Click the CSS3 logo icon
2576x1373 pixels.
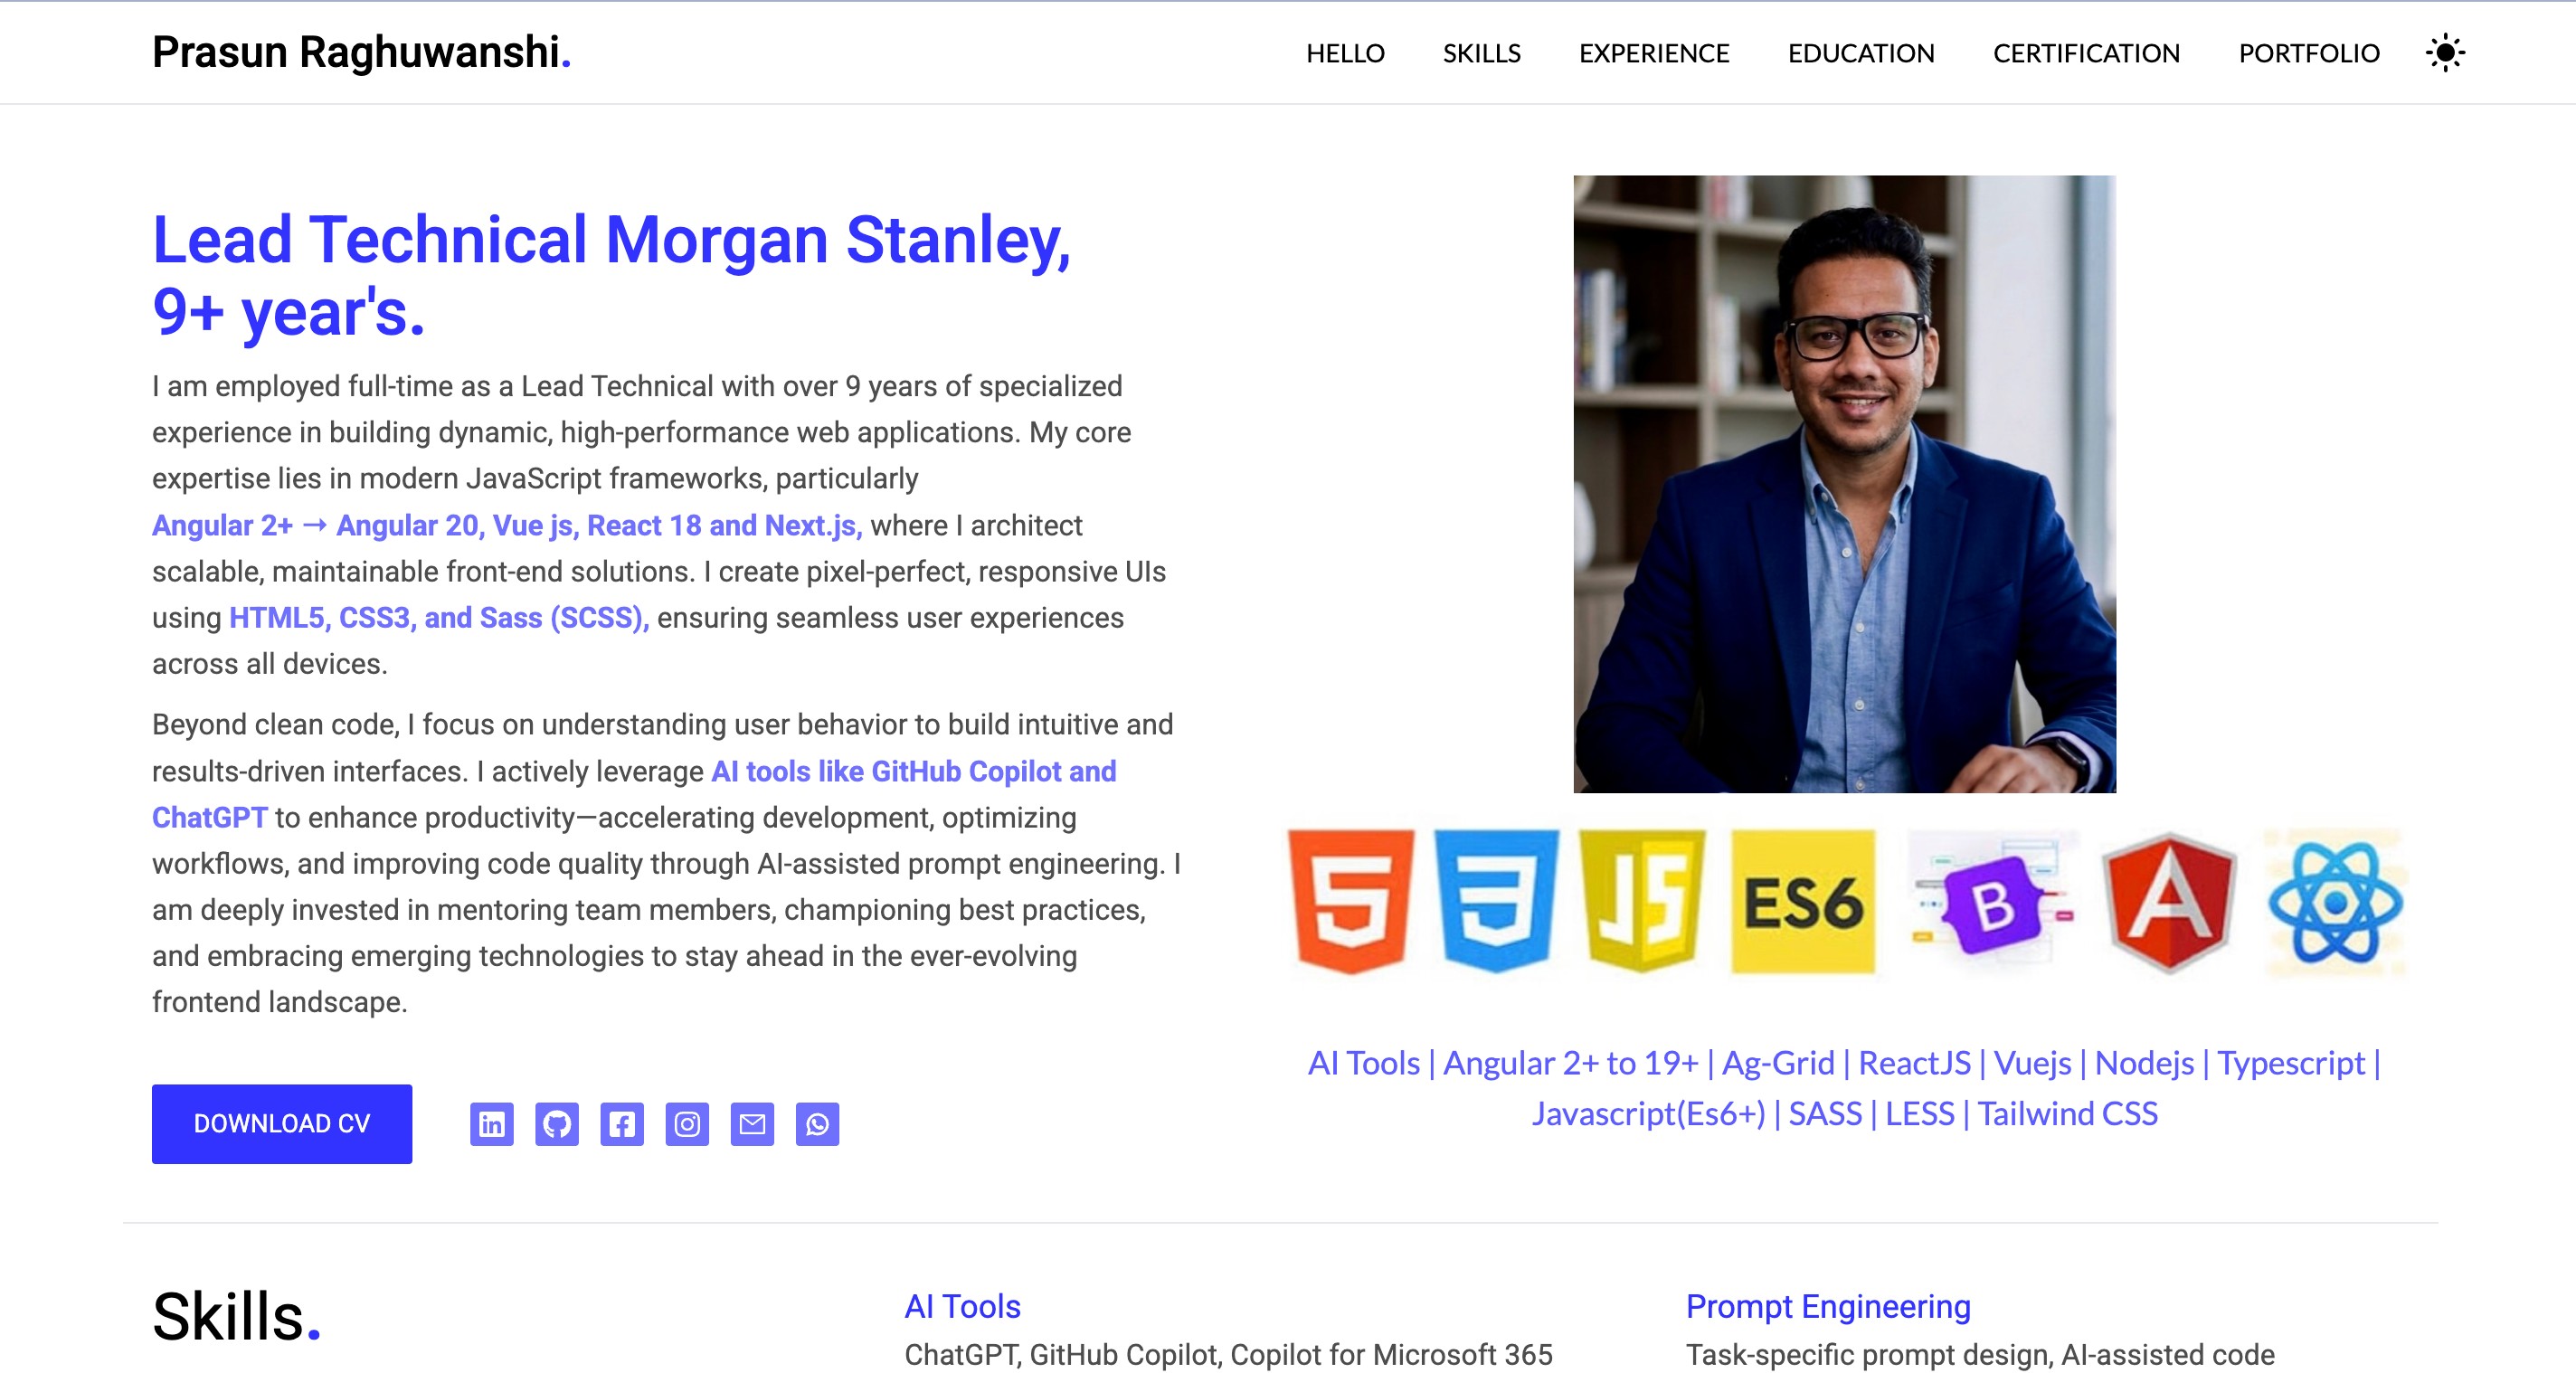(x=1496, y=901)
